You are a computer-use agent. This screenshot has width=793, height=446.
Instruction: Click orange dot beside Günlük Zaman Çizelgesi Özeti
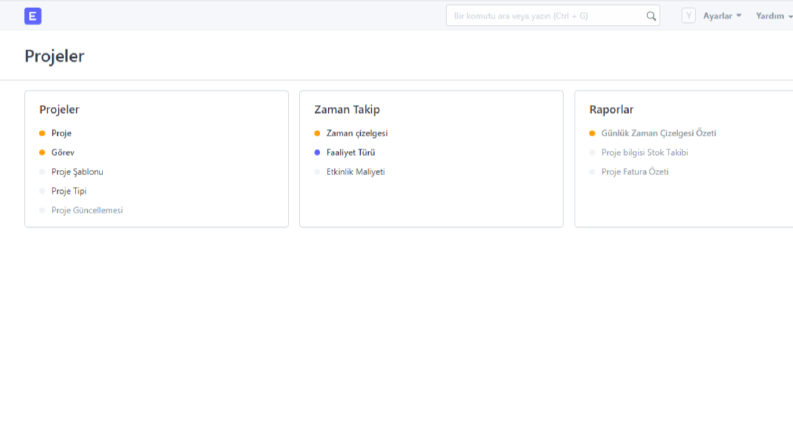click(592, 133)
